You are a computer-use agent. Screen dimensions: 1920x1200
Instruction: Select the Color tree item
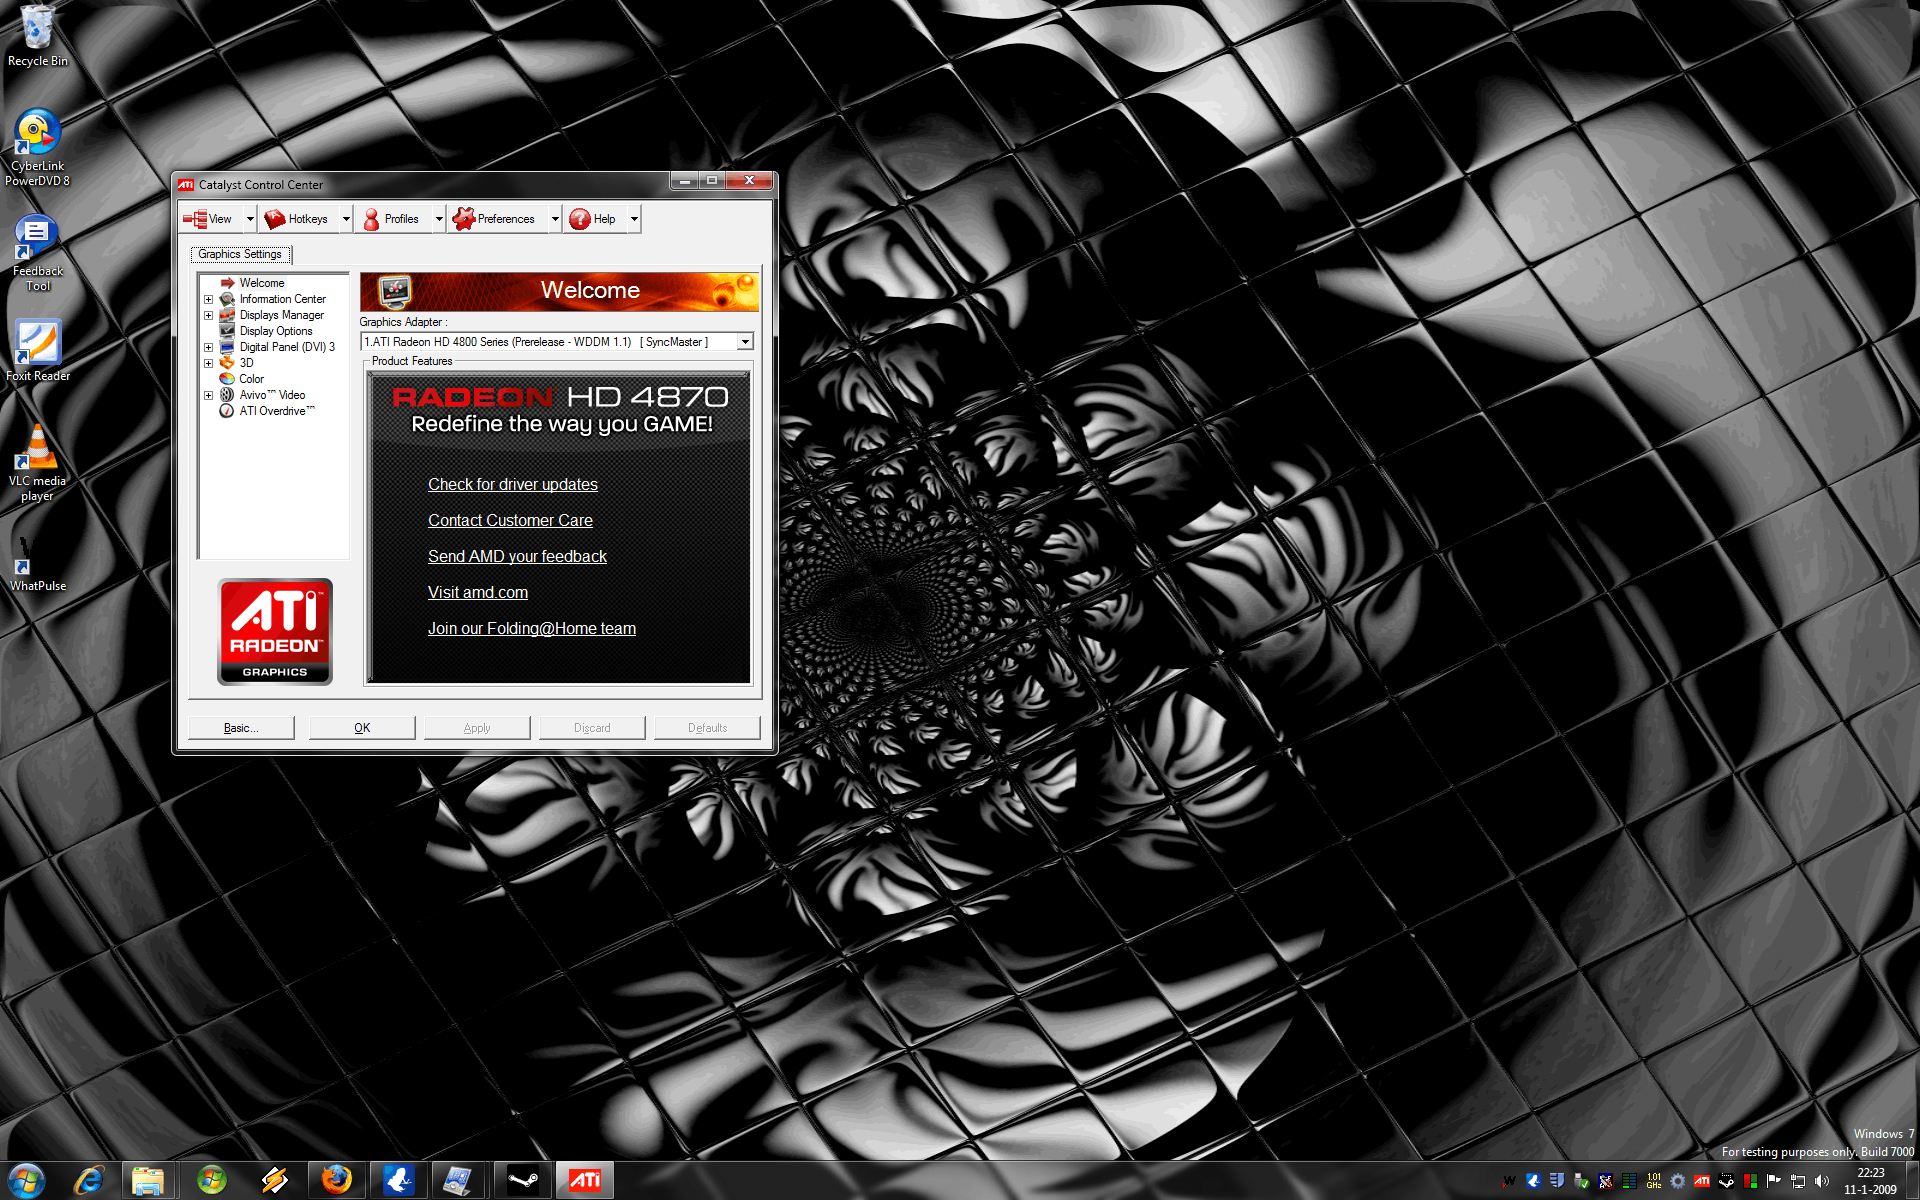[x=251, y=379]
